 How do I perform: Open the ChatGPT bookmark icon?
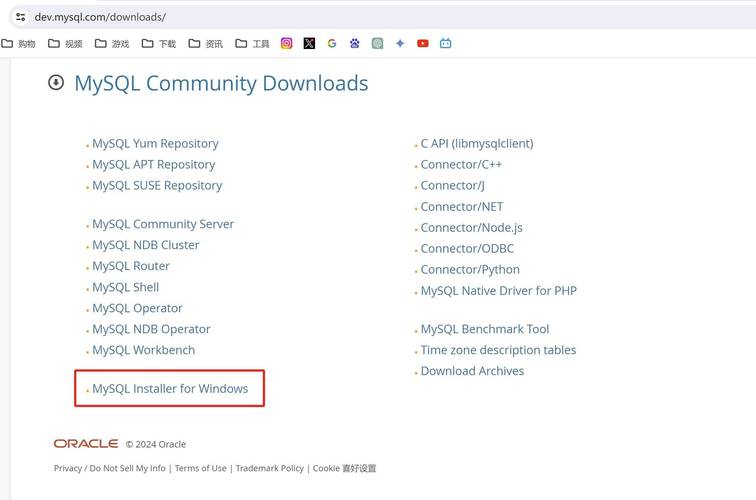378,43
